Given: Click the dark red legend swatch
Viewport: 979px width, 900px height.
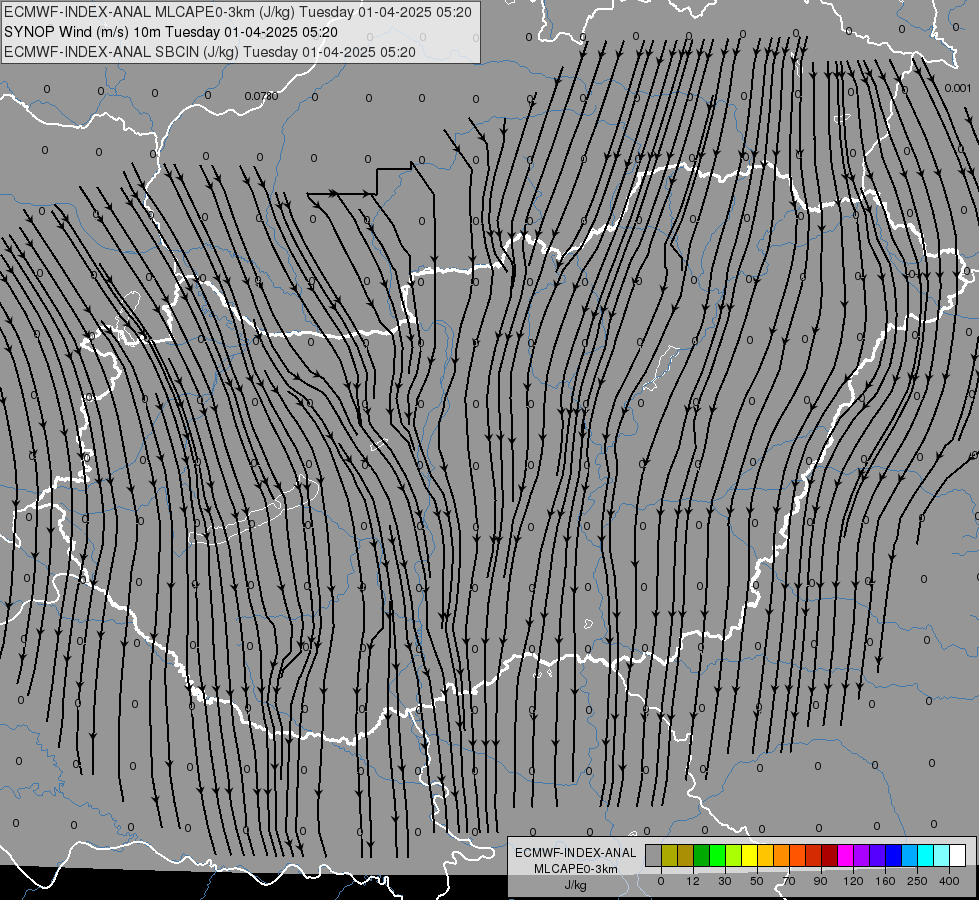Looking at the screenshot, I should click(829, 855).
